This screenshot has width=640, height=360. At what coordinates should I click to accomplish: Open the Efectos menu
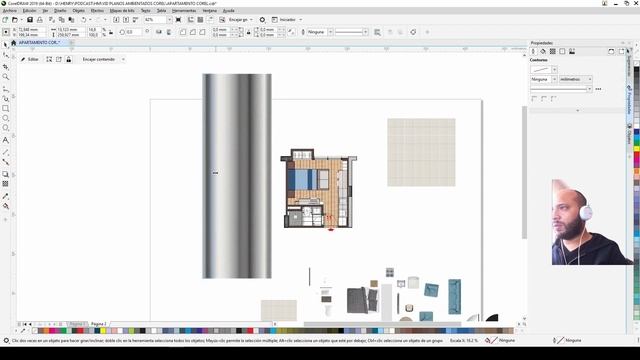pos(97,11)
